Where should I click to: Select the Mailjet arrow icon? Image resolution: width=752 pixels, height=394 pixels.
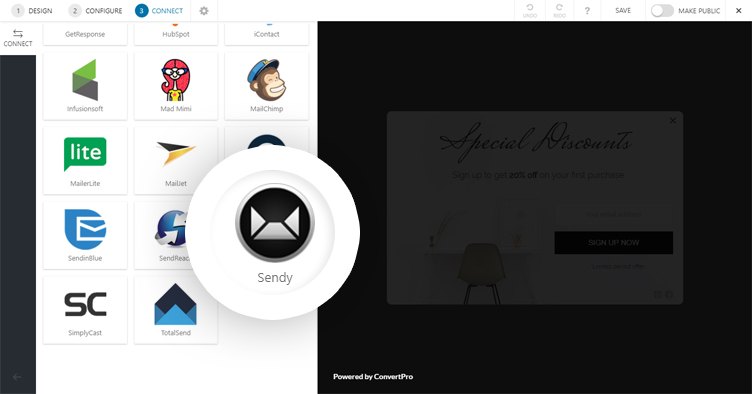[x=176, y=153]
